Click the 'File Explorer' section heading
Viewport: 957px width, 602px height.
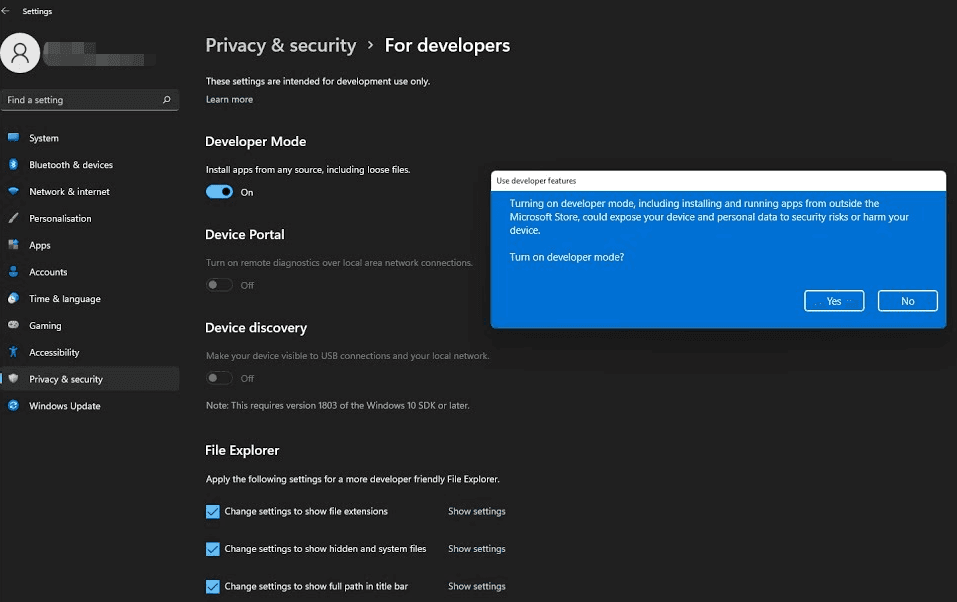(x=242, y=451)
